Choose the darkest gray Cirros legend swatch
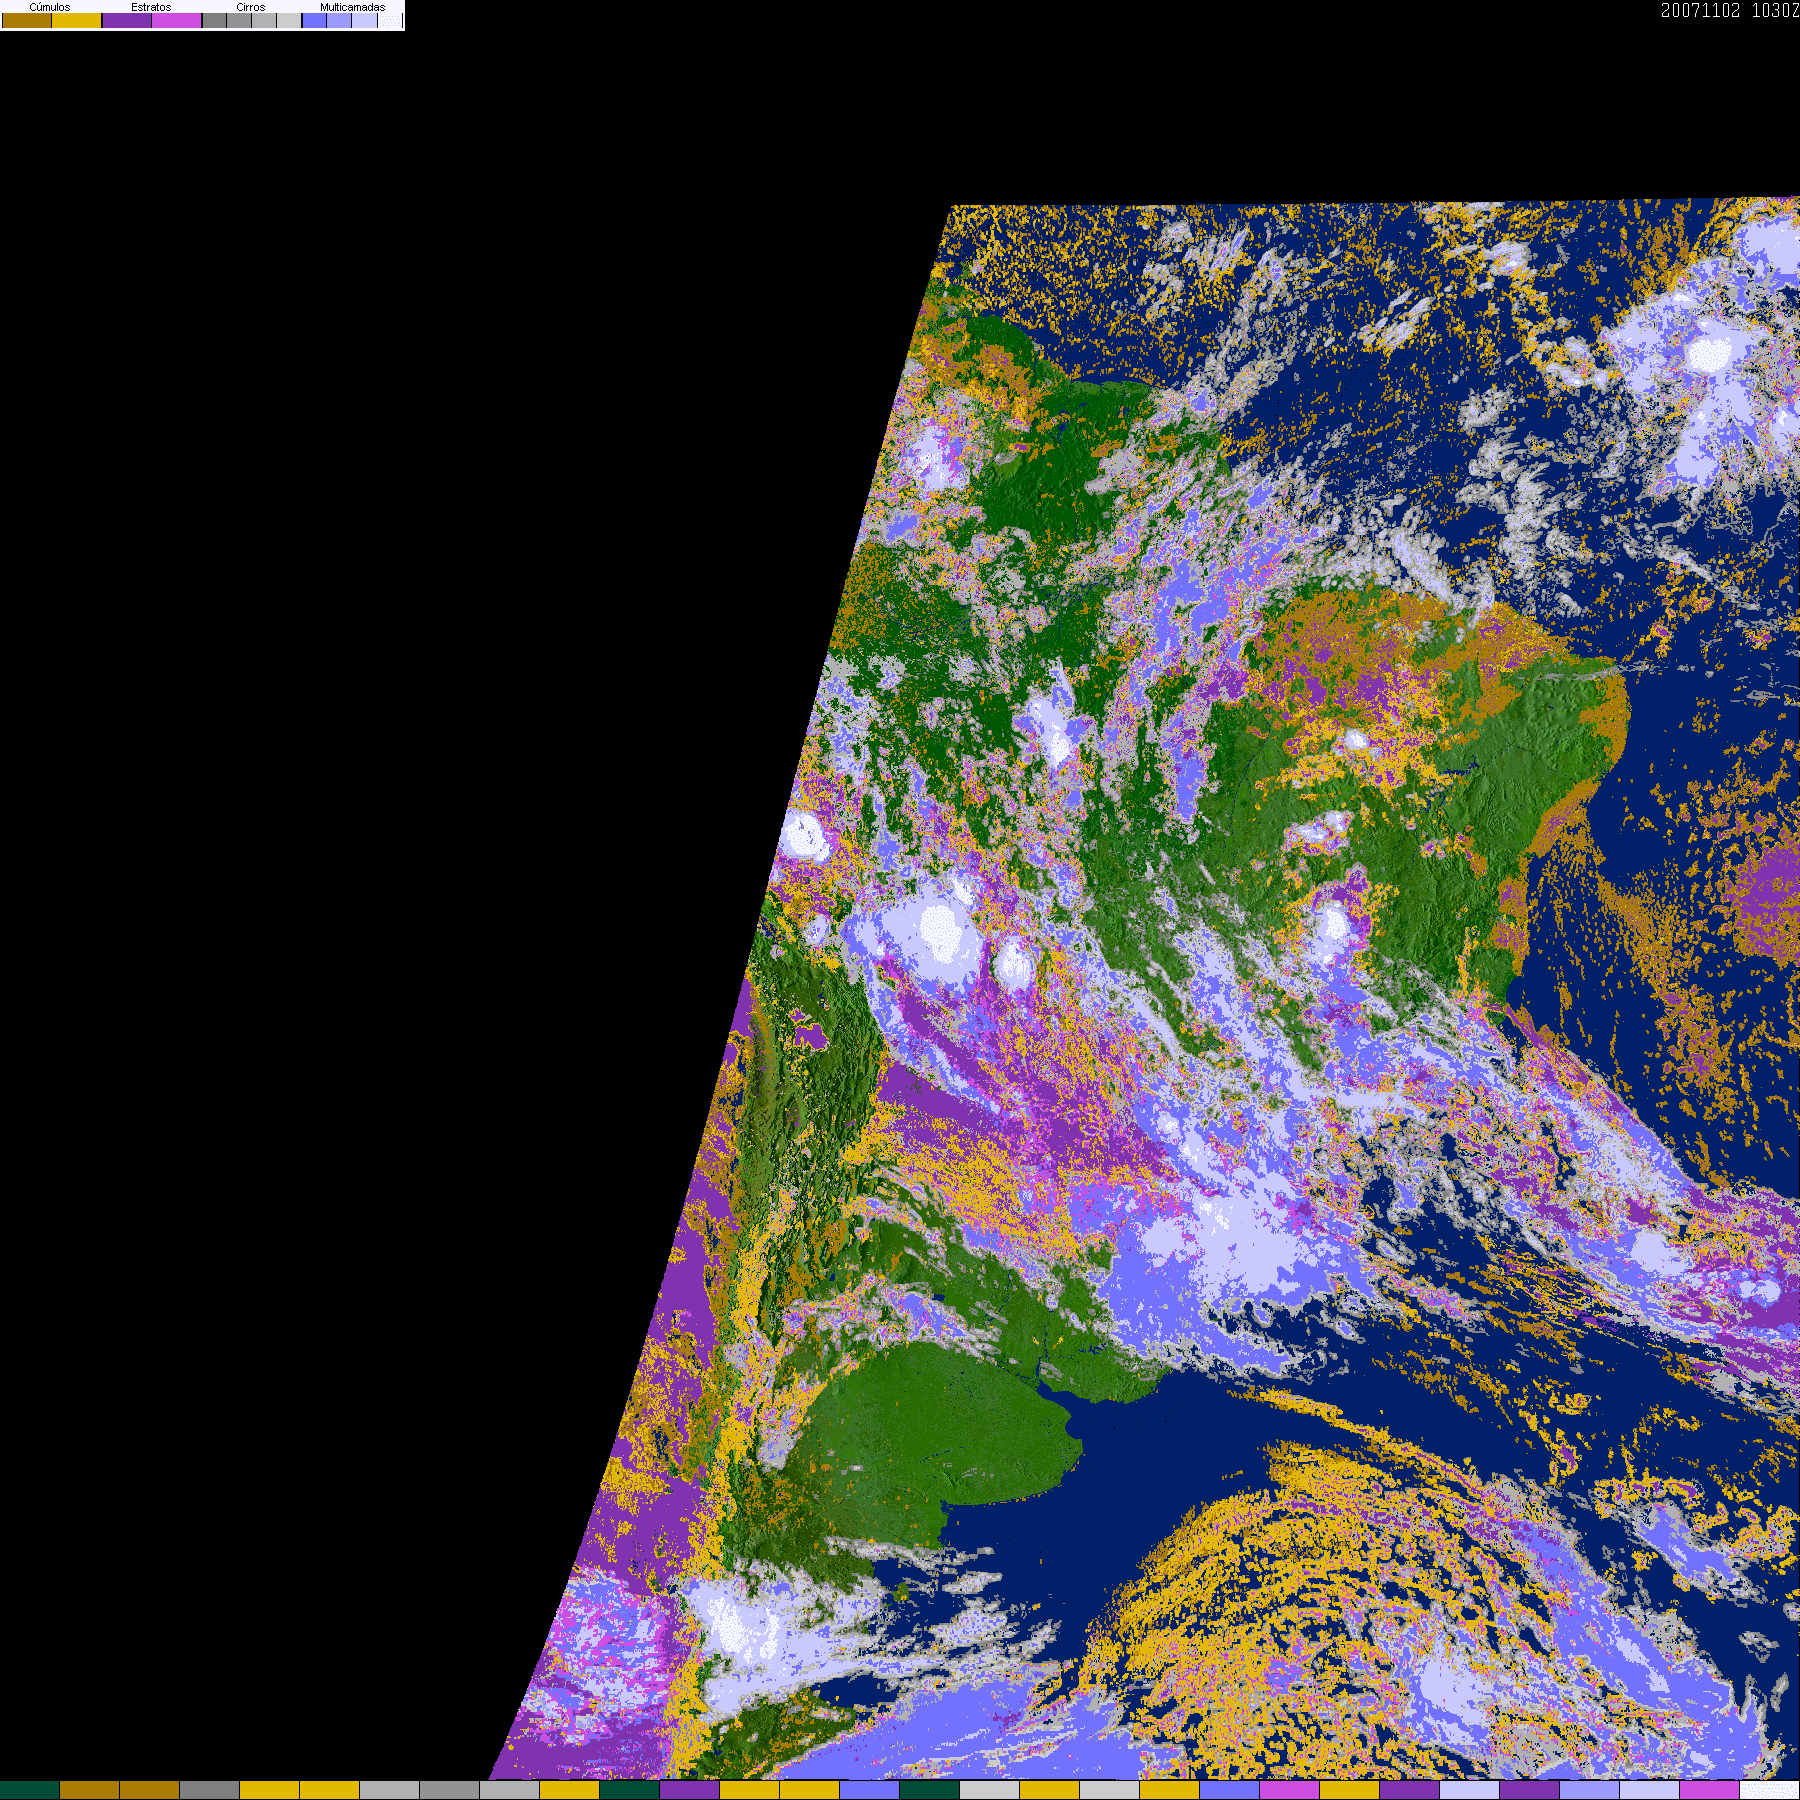The height and width of the screenshot is (1800, 1800). pyautogui.click(x=214, y=20)
